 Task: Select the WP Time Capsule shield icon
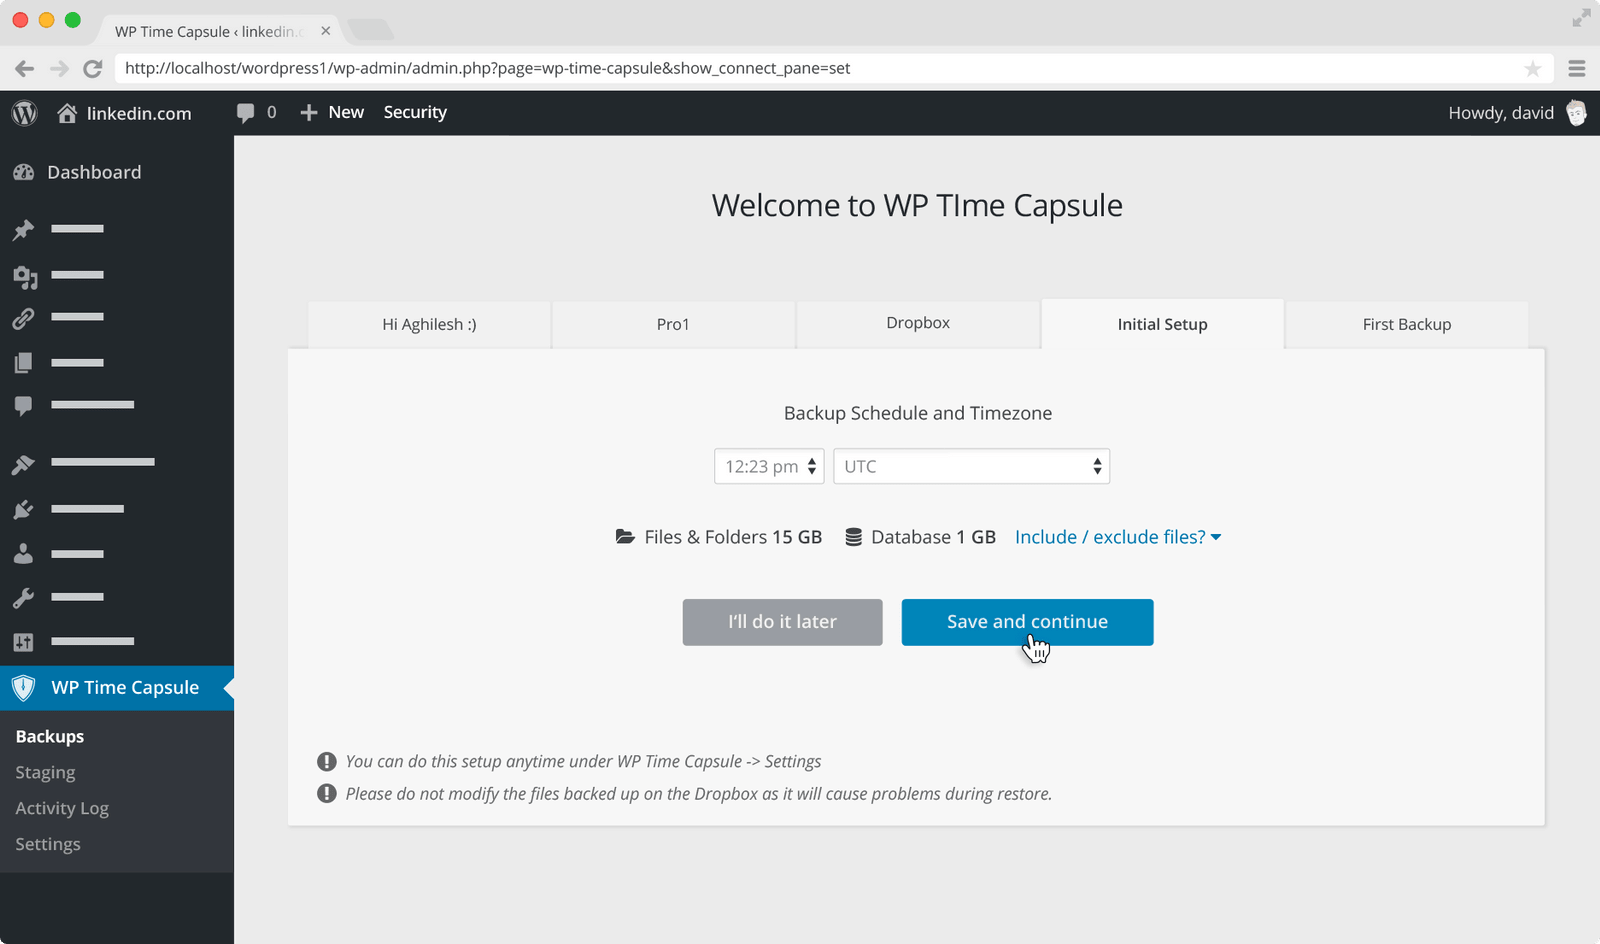point(22,687)
